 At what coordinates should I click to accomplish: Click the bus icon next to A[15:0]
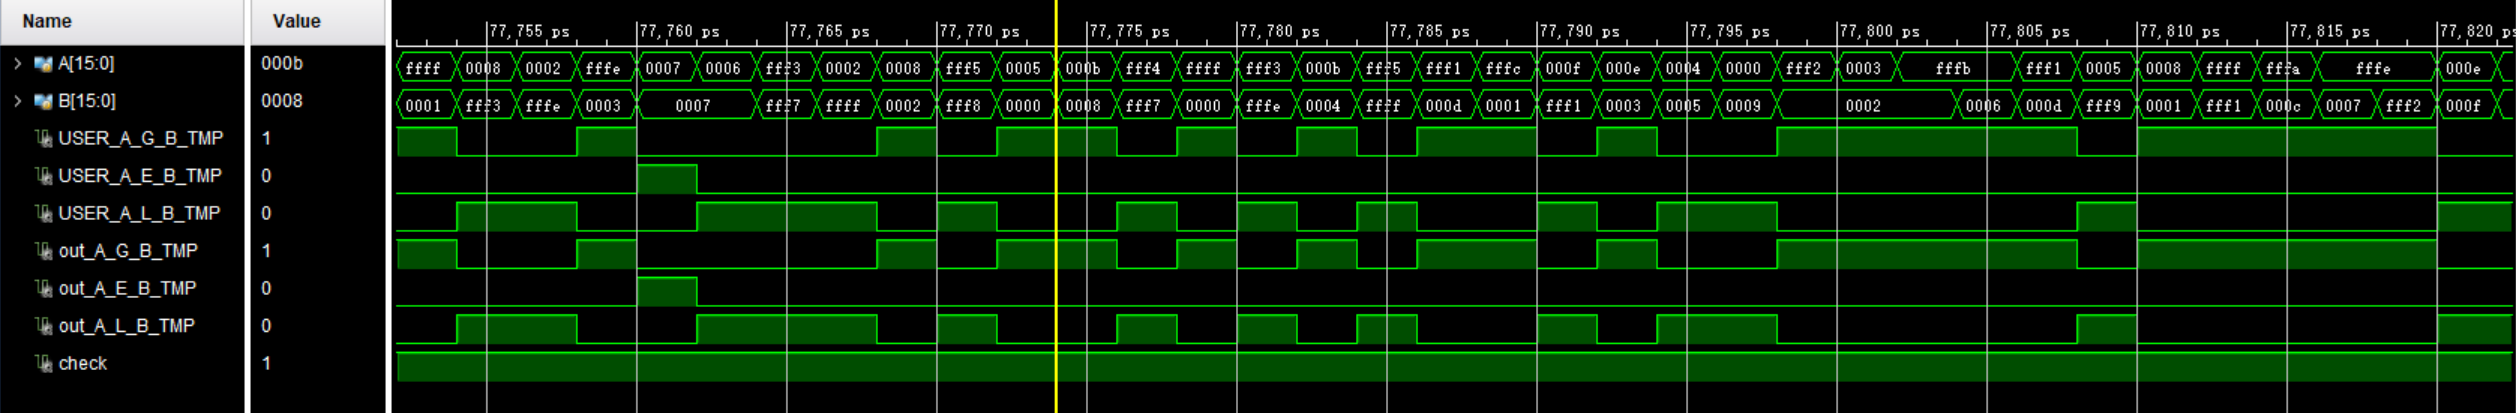coord(43,64)
